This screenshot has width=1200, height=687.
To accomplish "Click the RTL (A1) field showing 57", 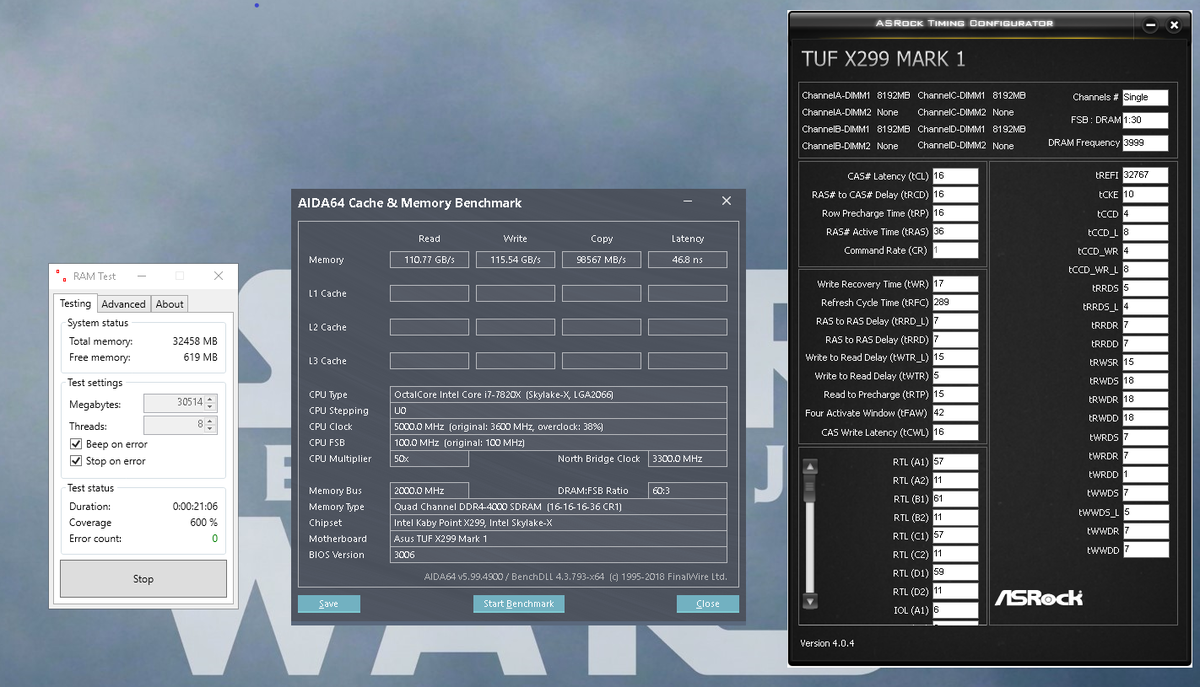I will tap(955, 462).
